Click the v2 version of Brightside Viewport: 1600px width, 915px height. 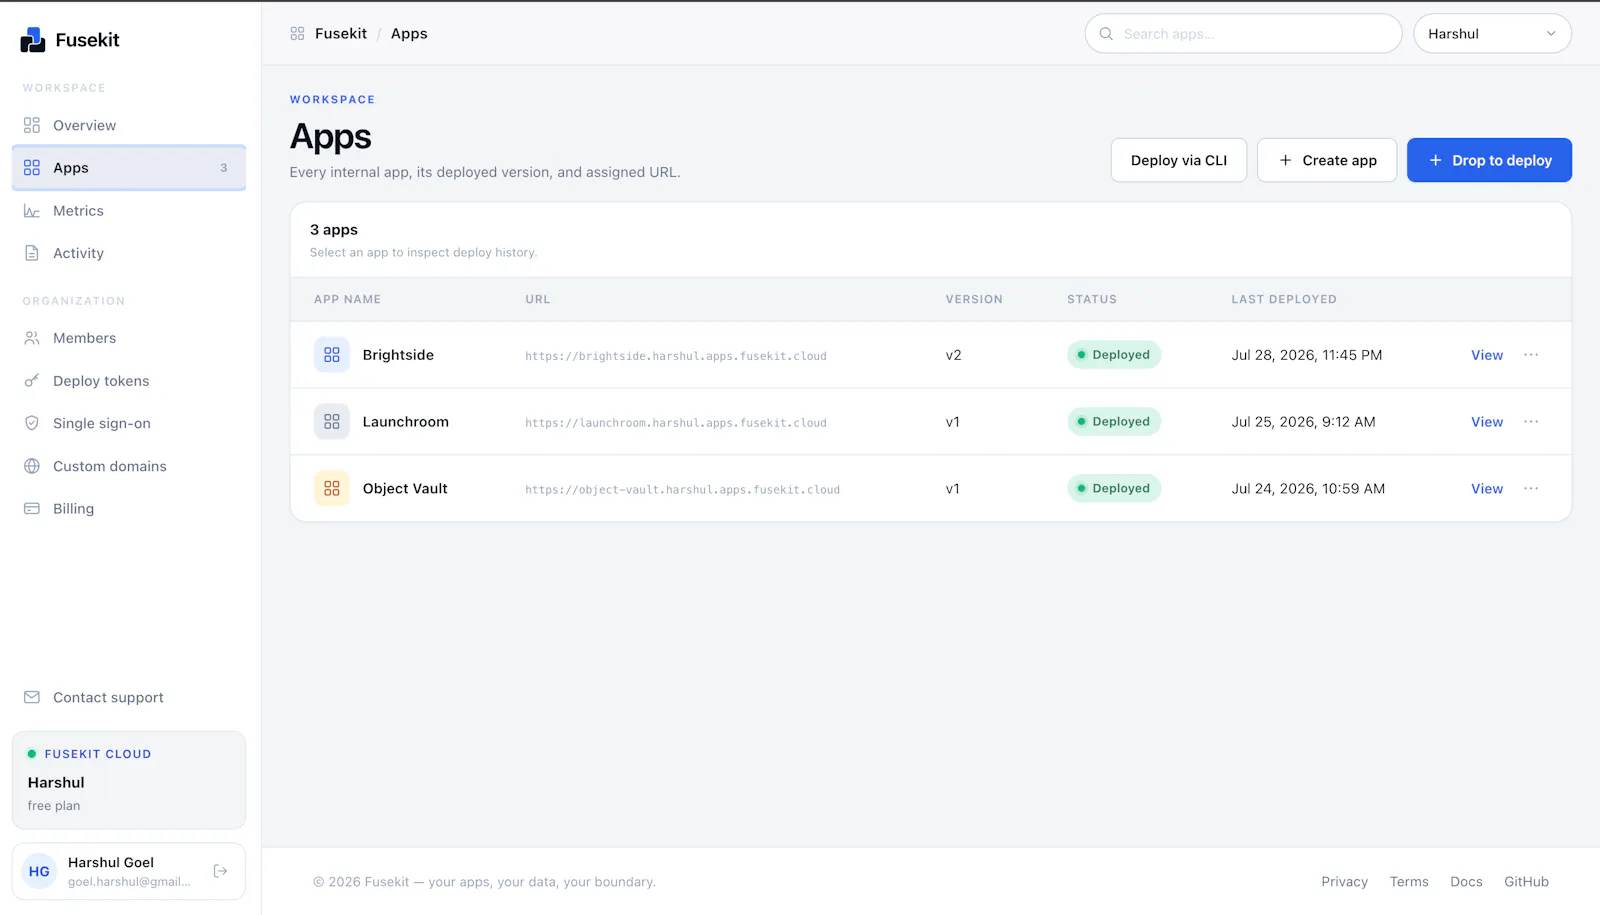pyautogui.click(x=953, y=355)
